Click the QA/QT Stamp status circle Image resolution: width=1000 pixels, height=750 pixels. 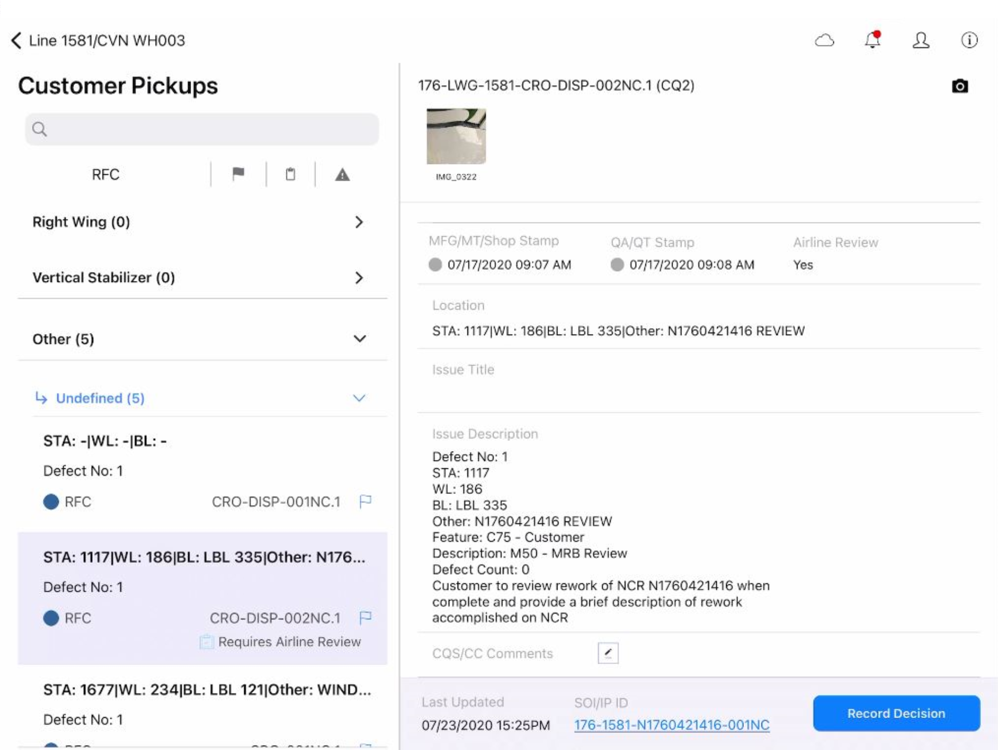tap(617, 265)
